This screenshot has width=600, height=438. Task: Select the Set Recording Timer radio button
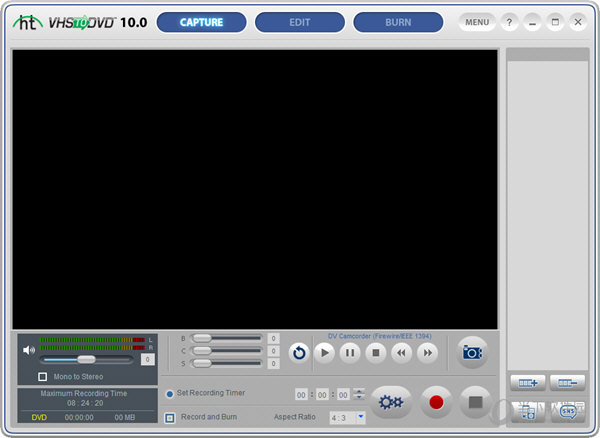[170, 394]
